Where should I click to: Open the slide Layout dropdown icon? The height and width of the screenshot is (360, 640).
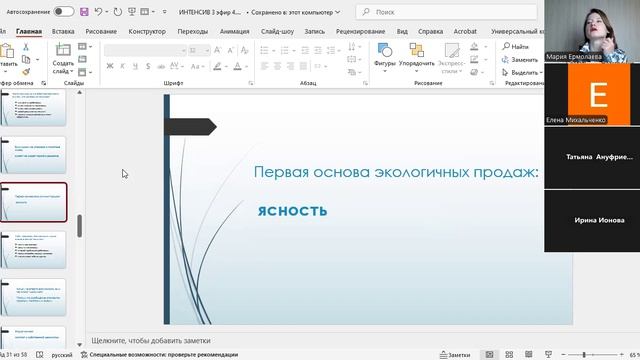(x=85, y=47)
